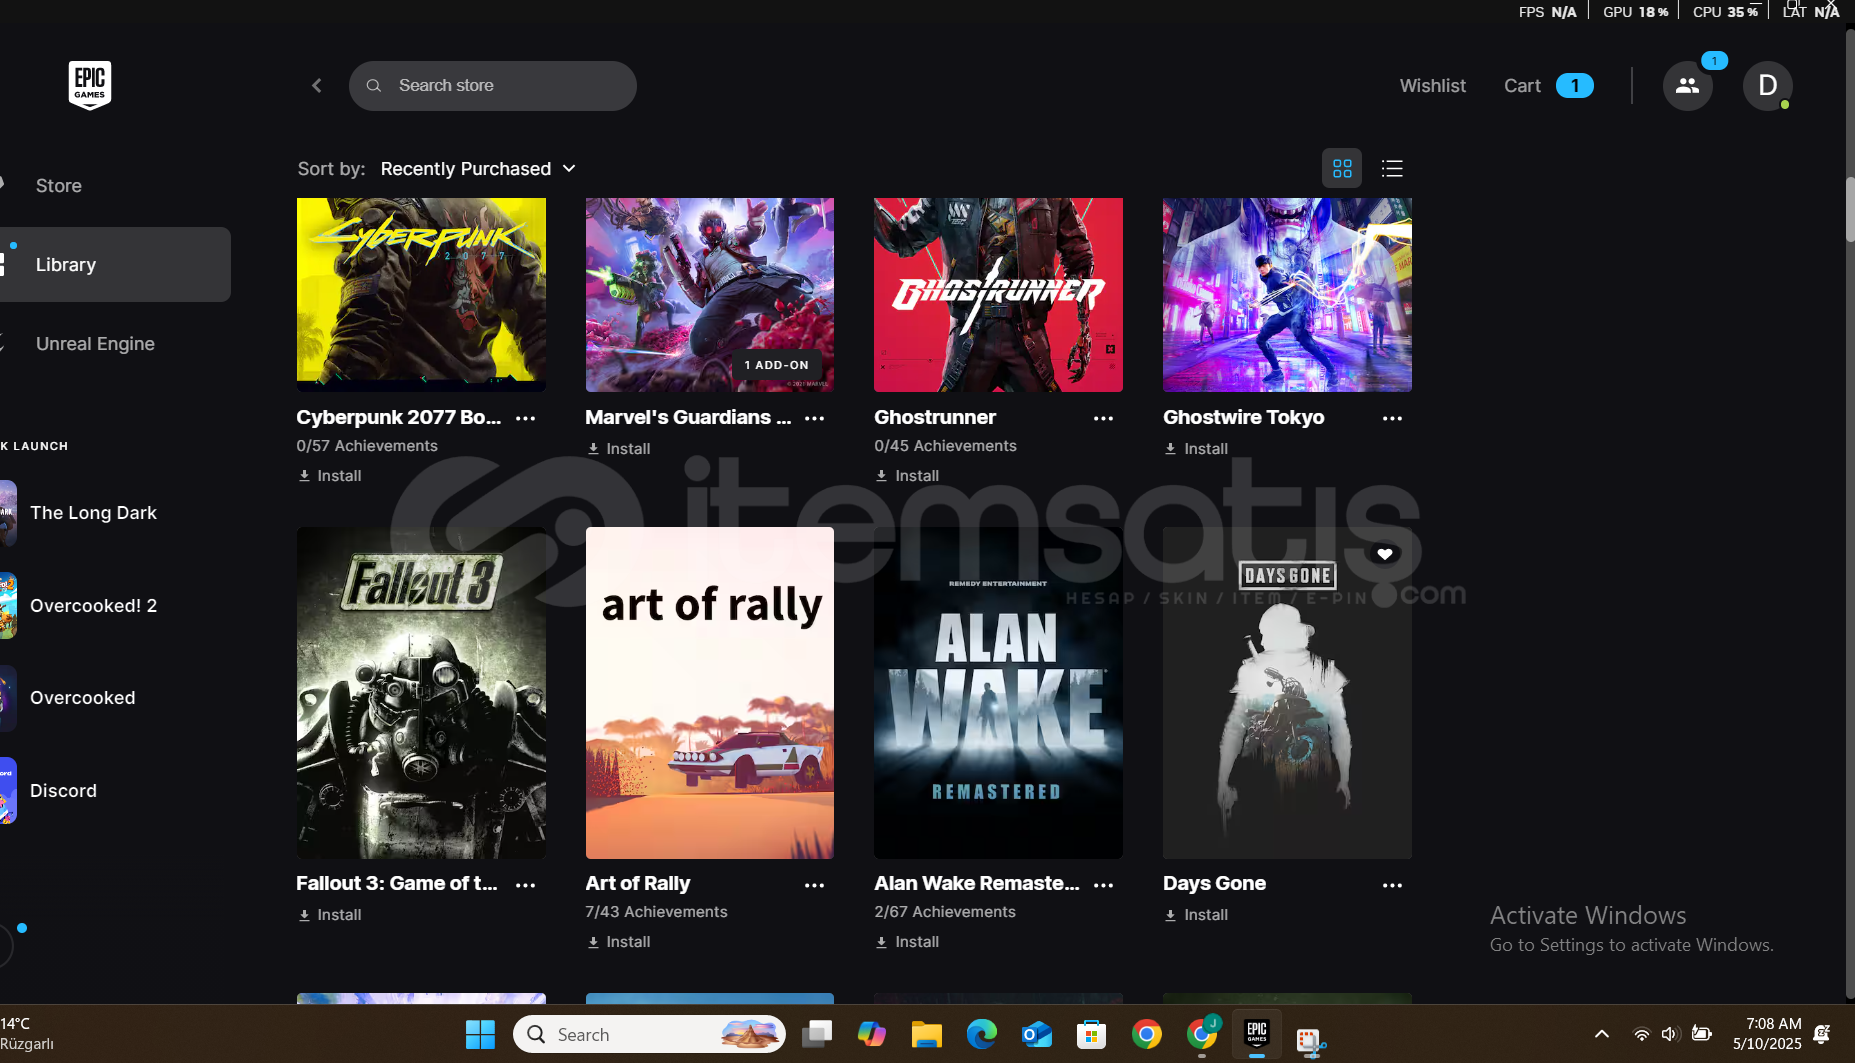Install Days Gone
Image resolution: width=1855 pixels, height=1063 pixels.
[1197, 915]
